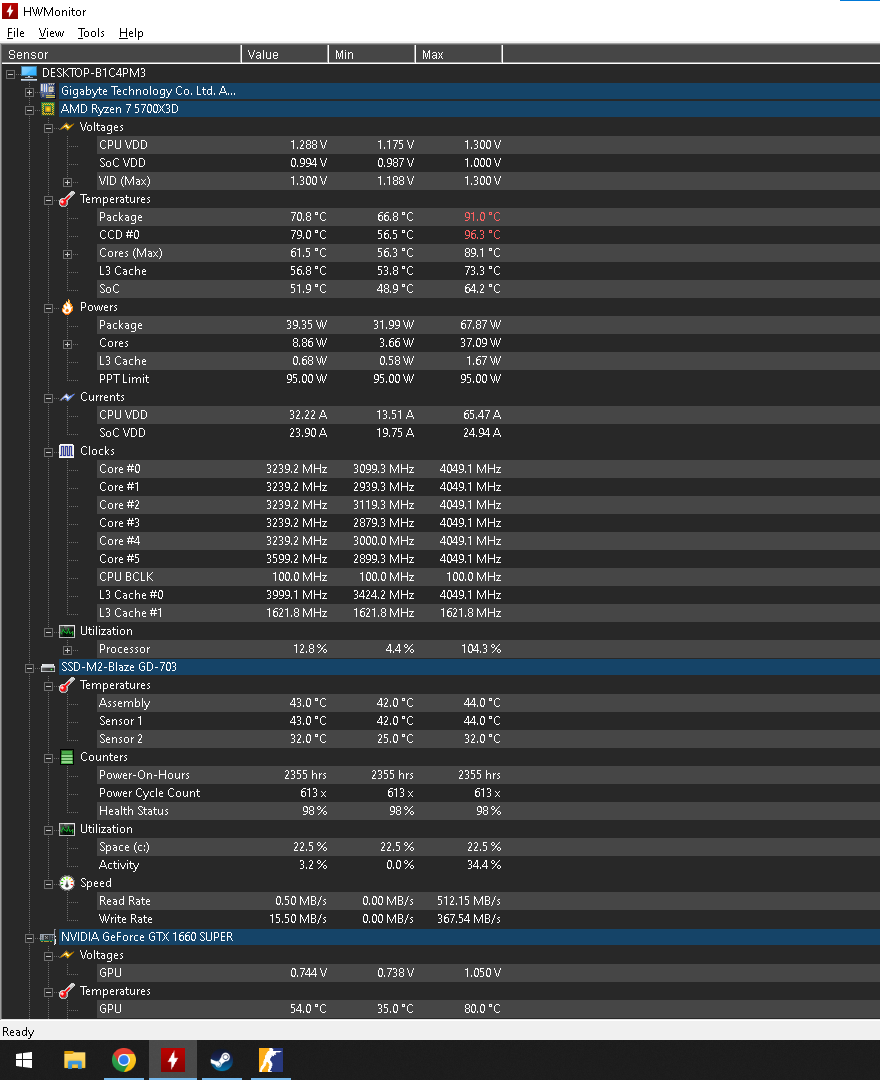Image resolution: width=880 pixels, height=1080 pixels.
Task: Open the View menu
Action: 51,33
